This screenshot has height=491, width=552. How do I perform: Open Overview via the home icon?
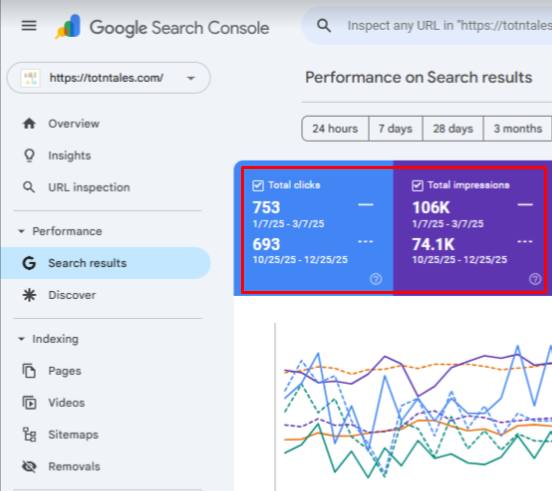[29, 124]
